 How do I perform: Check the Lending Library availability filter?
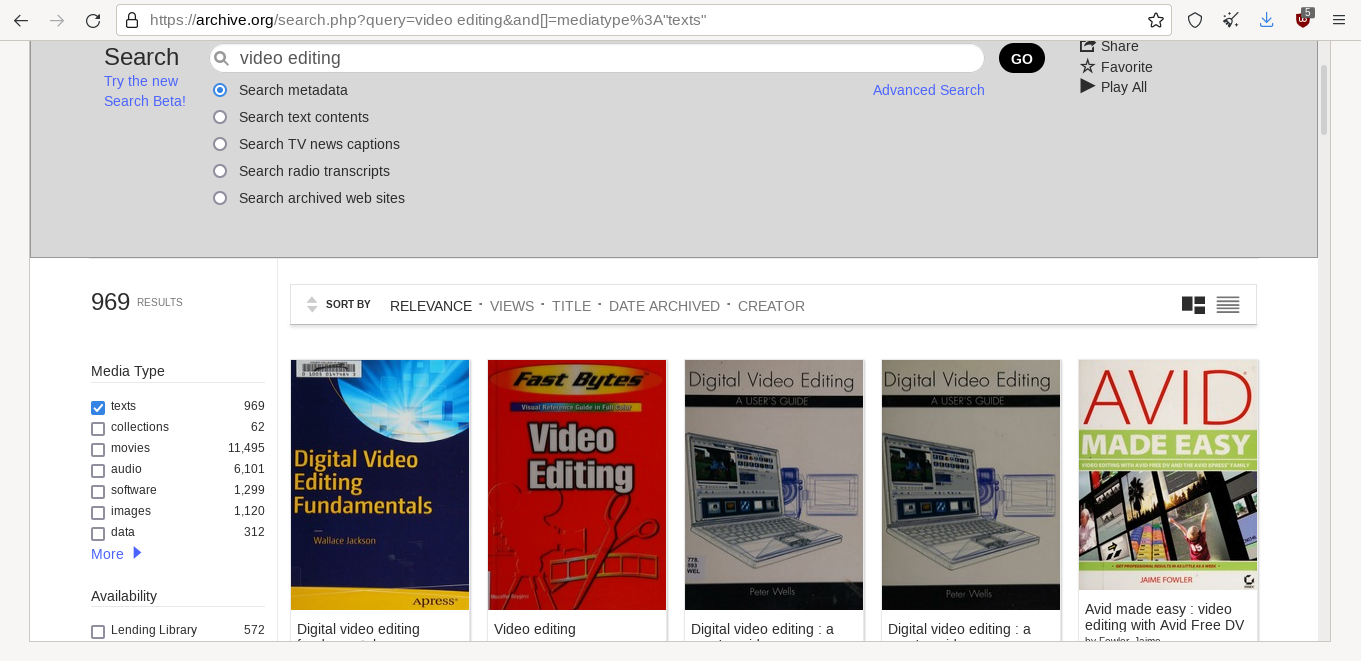98,631
